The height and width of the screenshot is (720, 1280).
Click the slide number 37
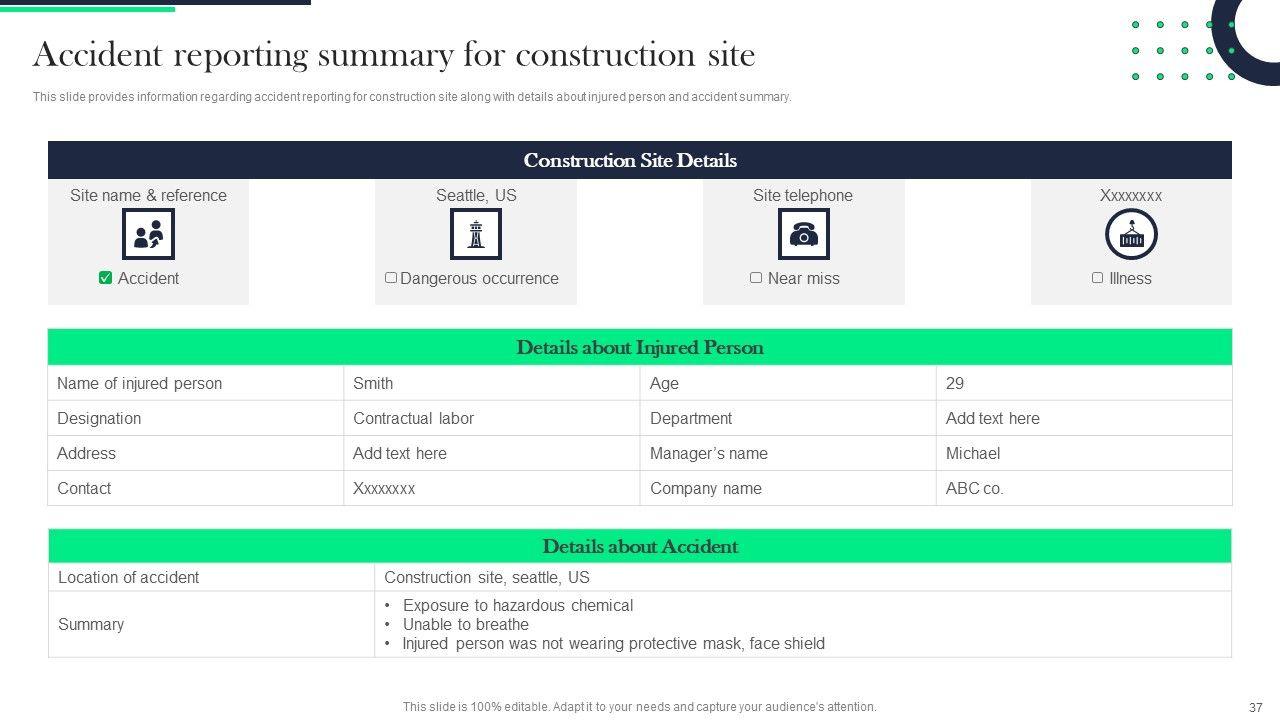click(x=1256, y=707)
